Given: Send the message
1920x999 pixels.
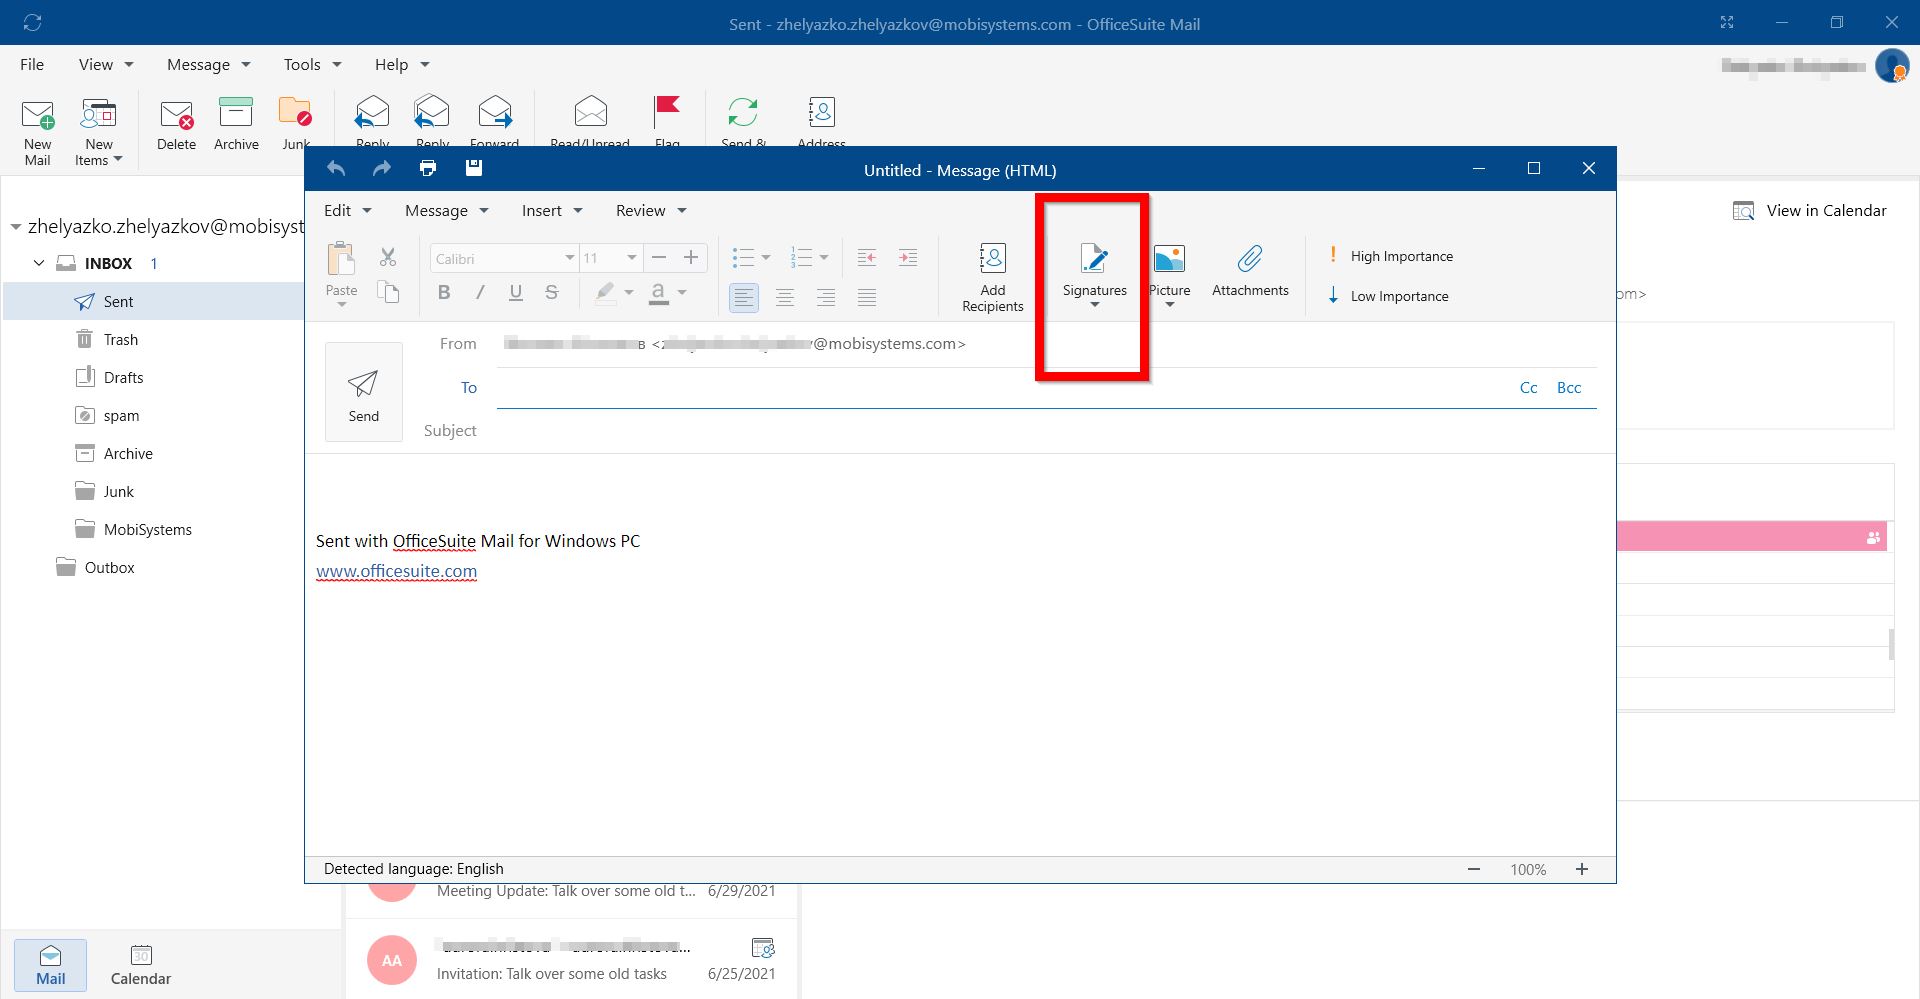Looking at the screenshot, I should (x=364, y=392).
